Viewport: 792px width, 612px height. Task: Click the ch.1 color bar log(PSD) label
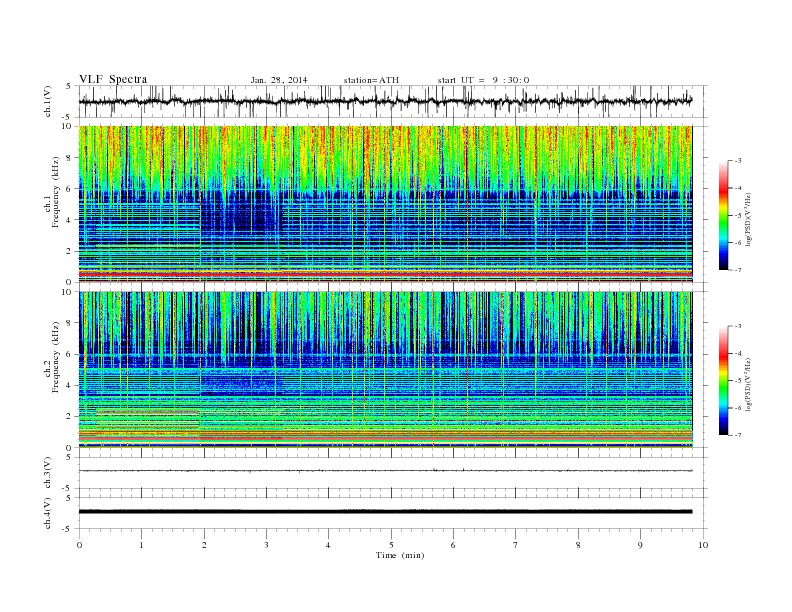pos(749,219)
